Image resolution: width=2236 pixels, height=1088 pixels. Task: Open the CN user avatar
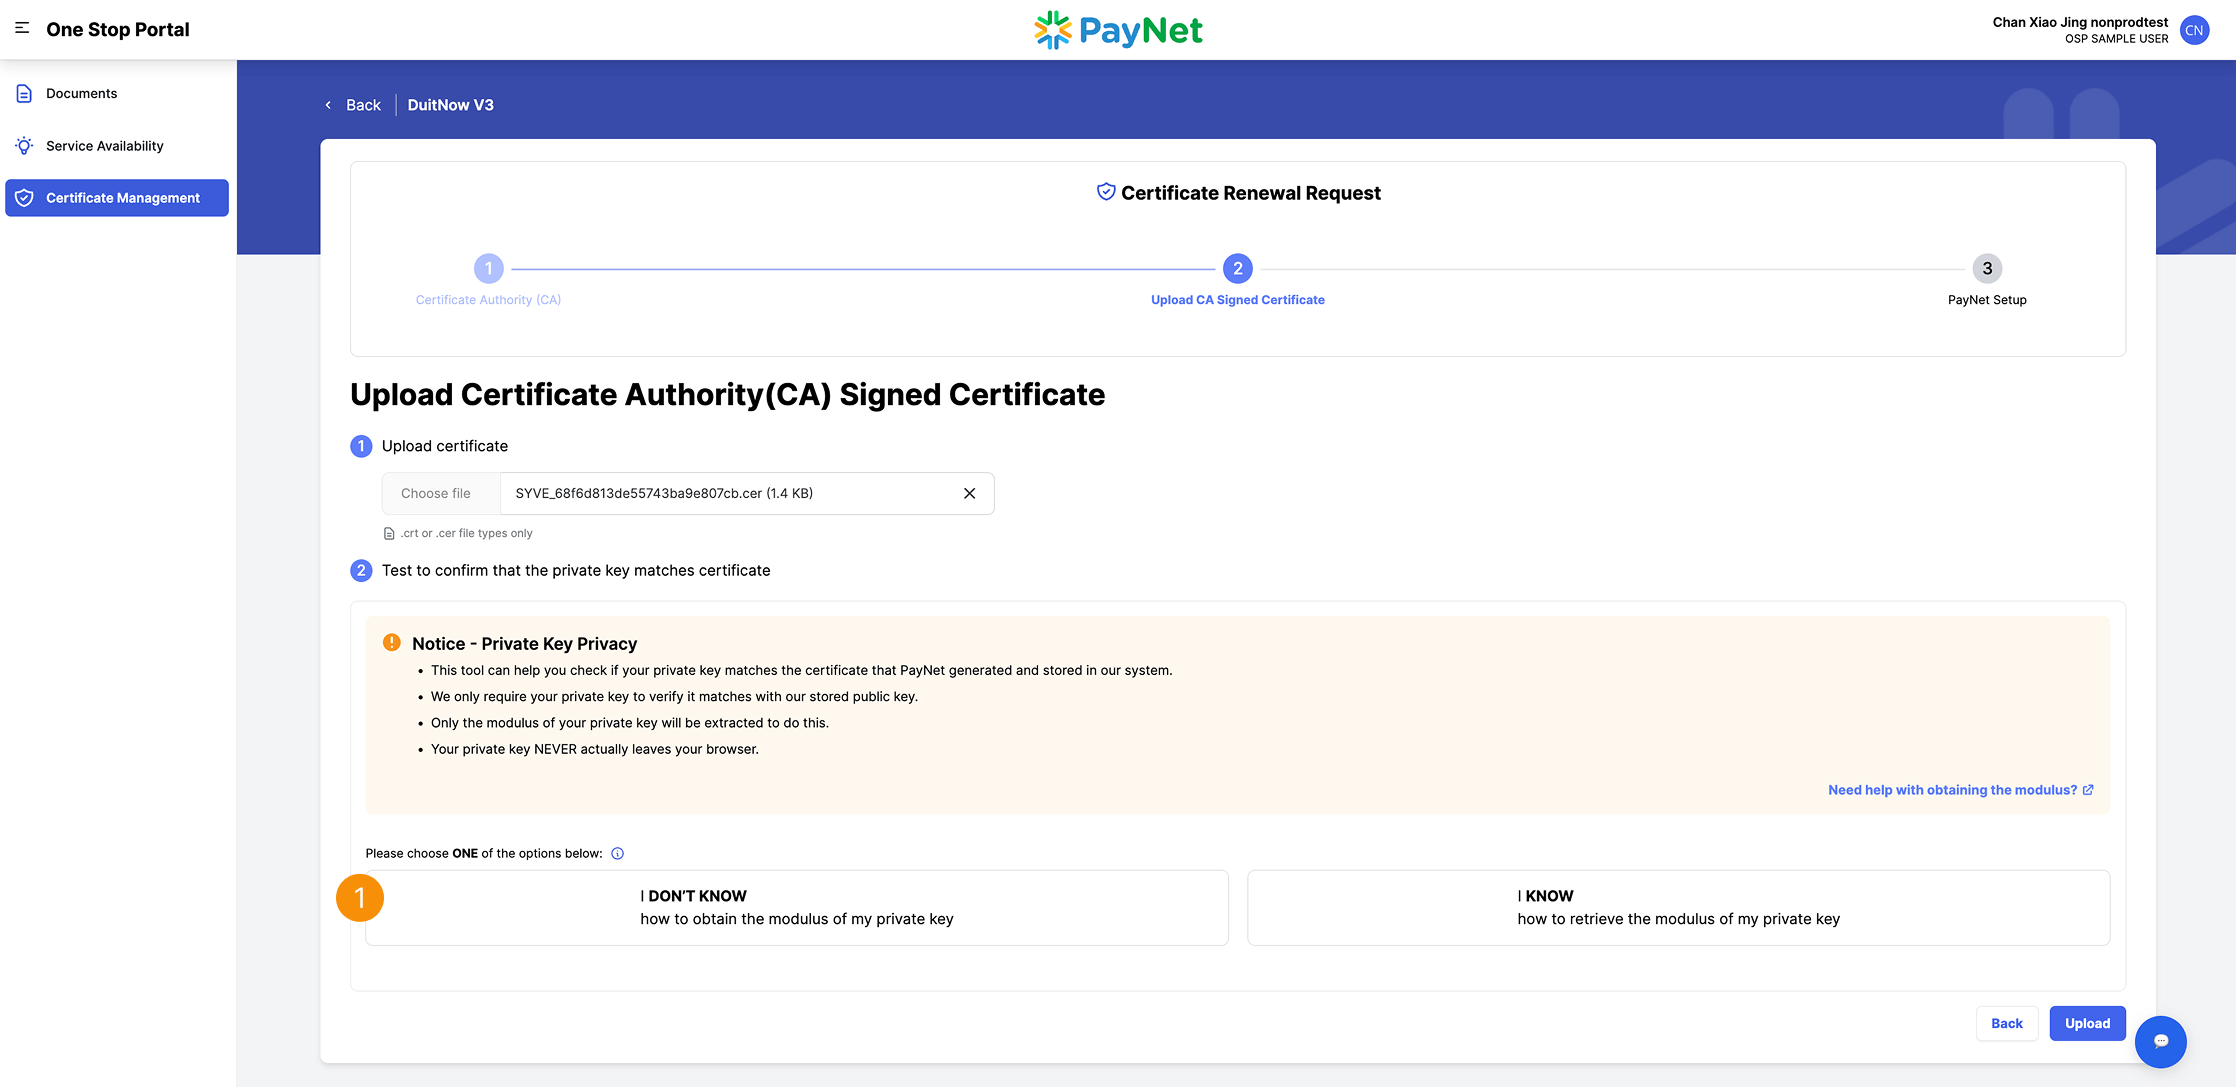coord(2194,30)
